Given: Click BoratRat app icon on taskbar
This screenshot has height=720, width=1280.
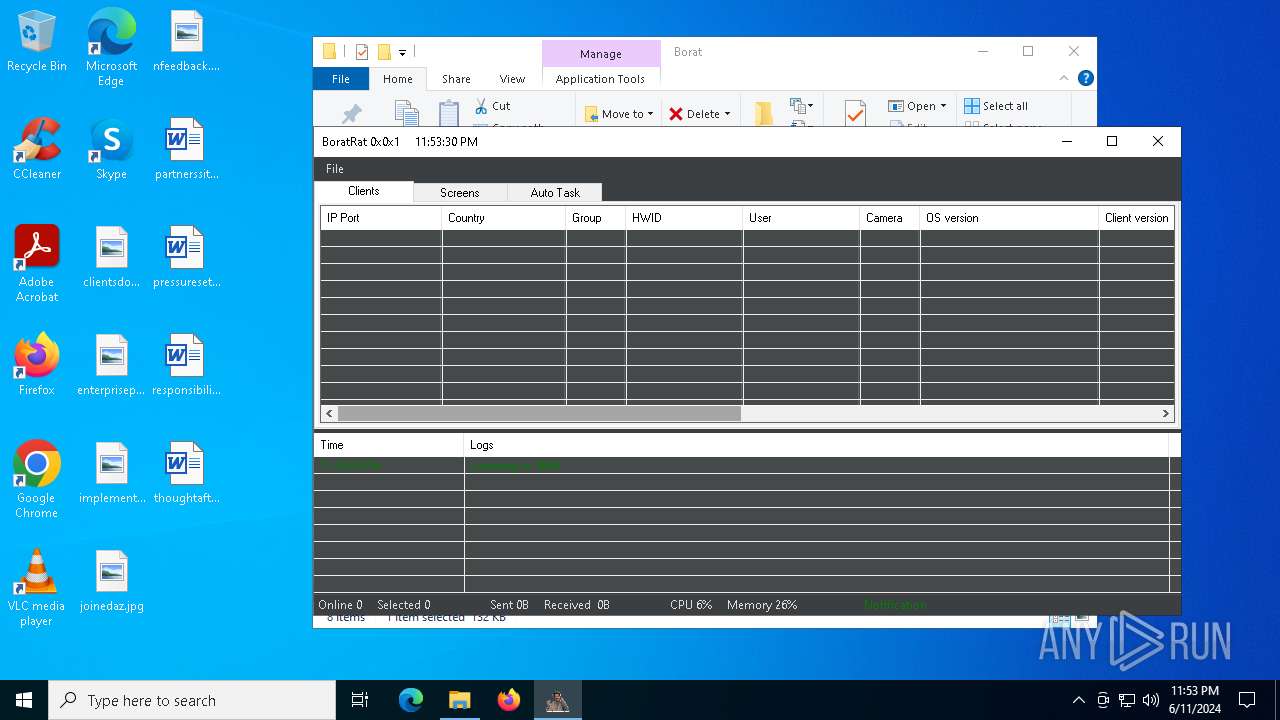Looking at the screenshot, I should coord(557,700).
